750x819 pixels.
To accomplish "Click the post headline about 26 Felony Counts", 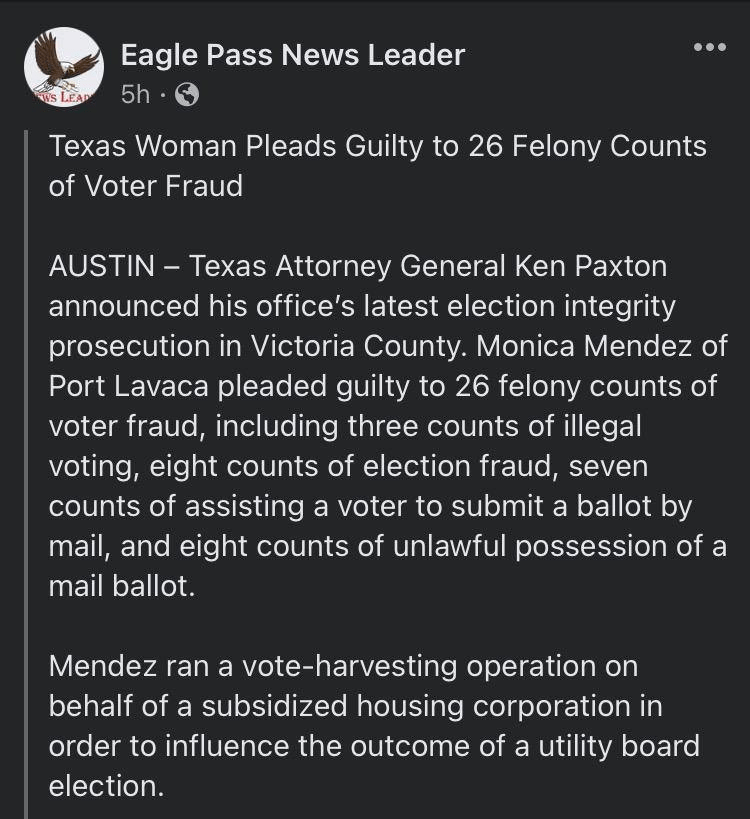I will pyautogui.click(x=377, y=147).
